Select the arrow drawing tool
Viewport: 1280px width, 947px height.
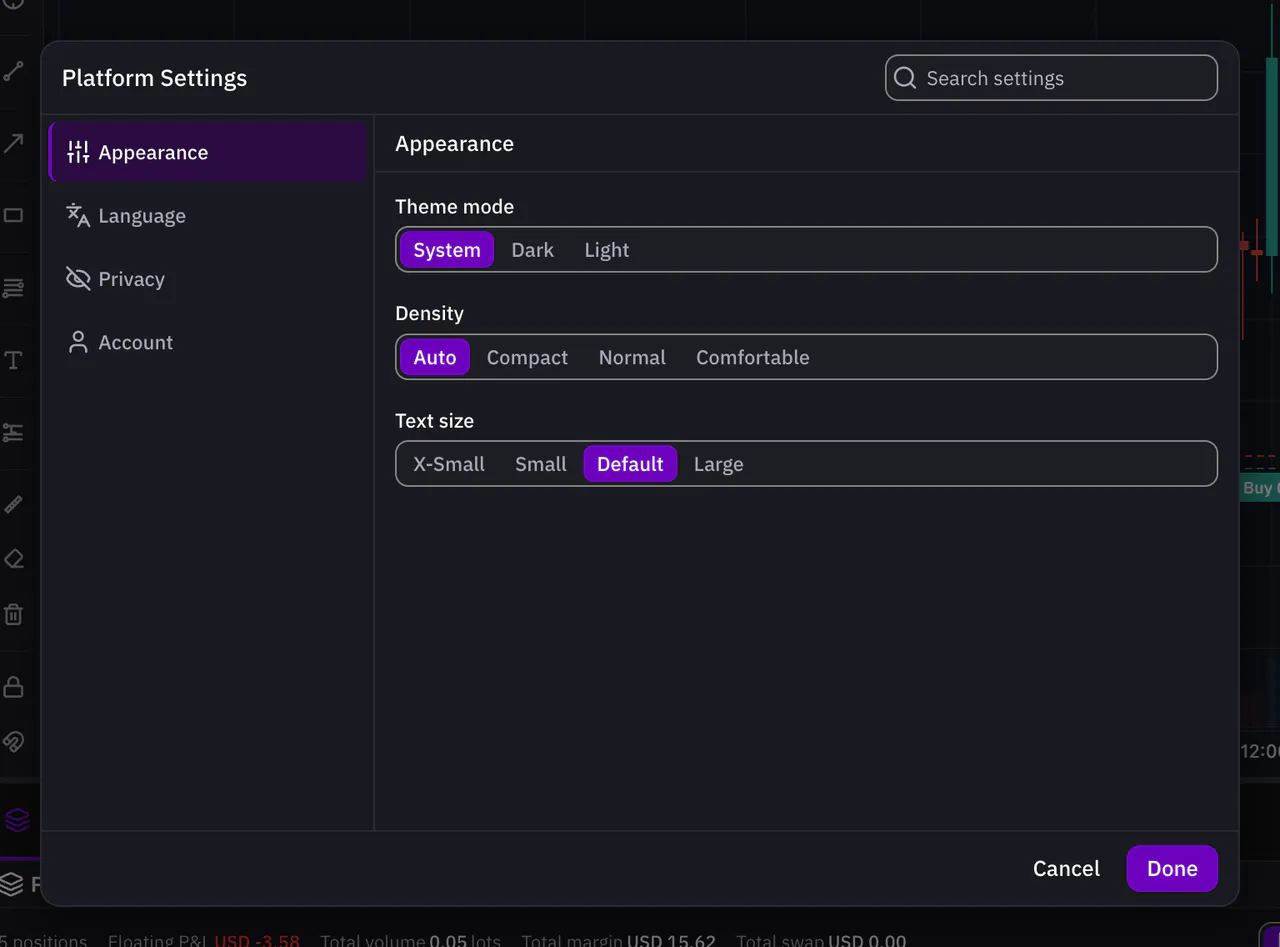(13, 143)
